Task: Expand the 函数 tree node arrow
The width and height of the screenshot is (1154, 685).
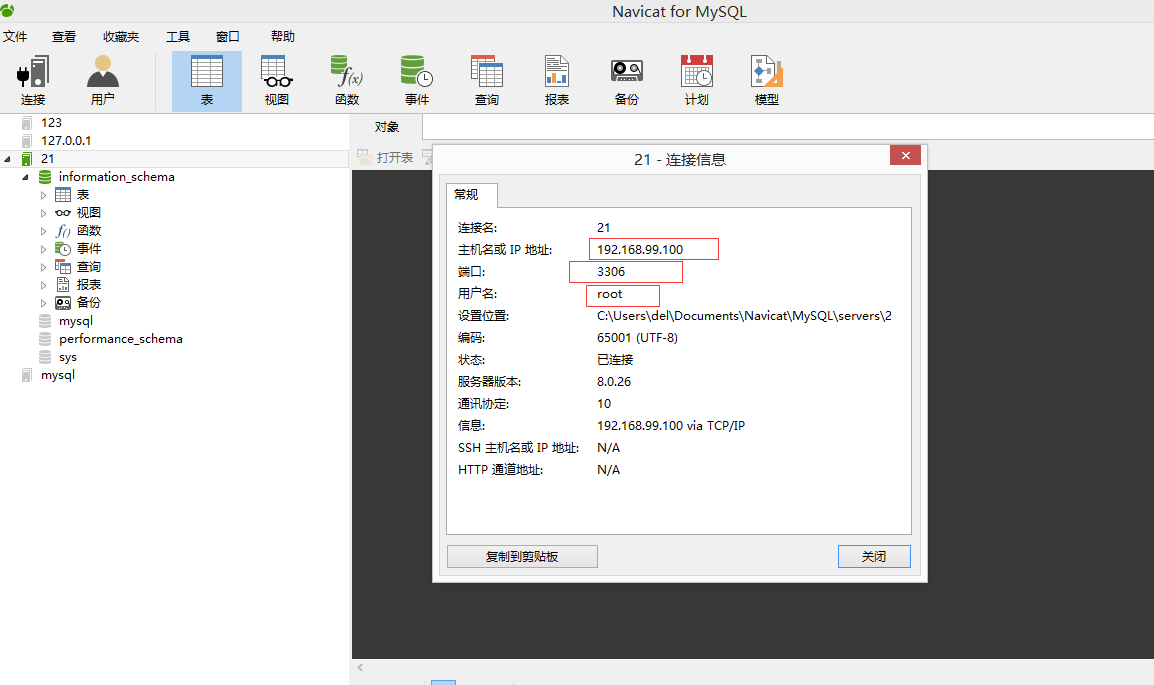Action: [43, 232]
